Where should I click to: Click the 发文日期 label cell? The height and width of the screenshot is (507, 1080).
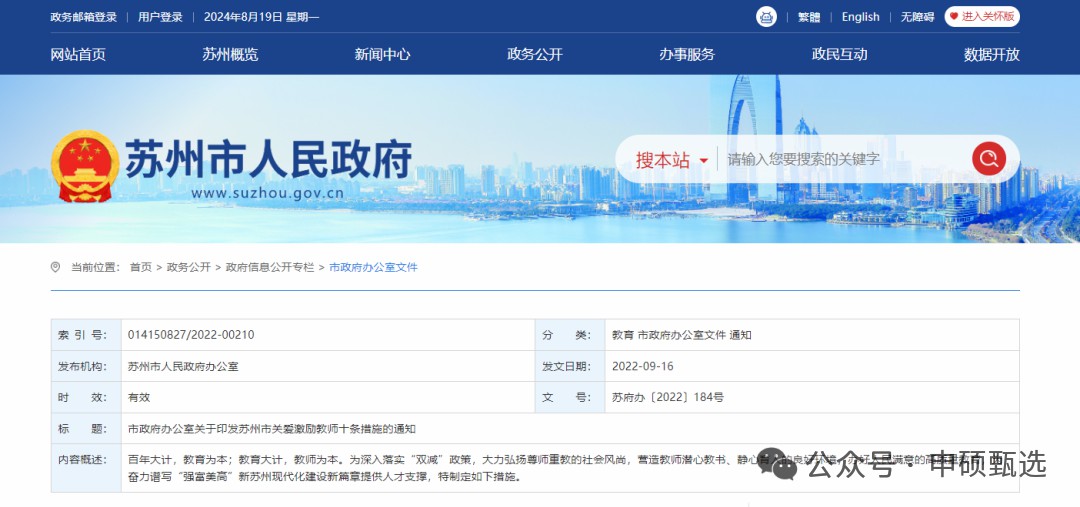click(x=570, y=366)
